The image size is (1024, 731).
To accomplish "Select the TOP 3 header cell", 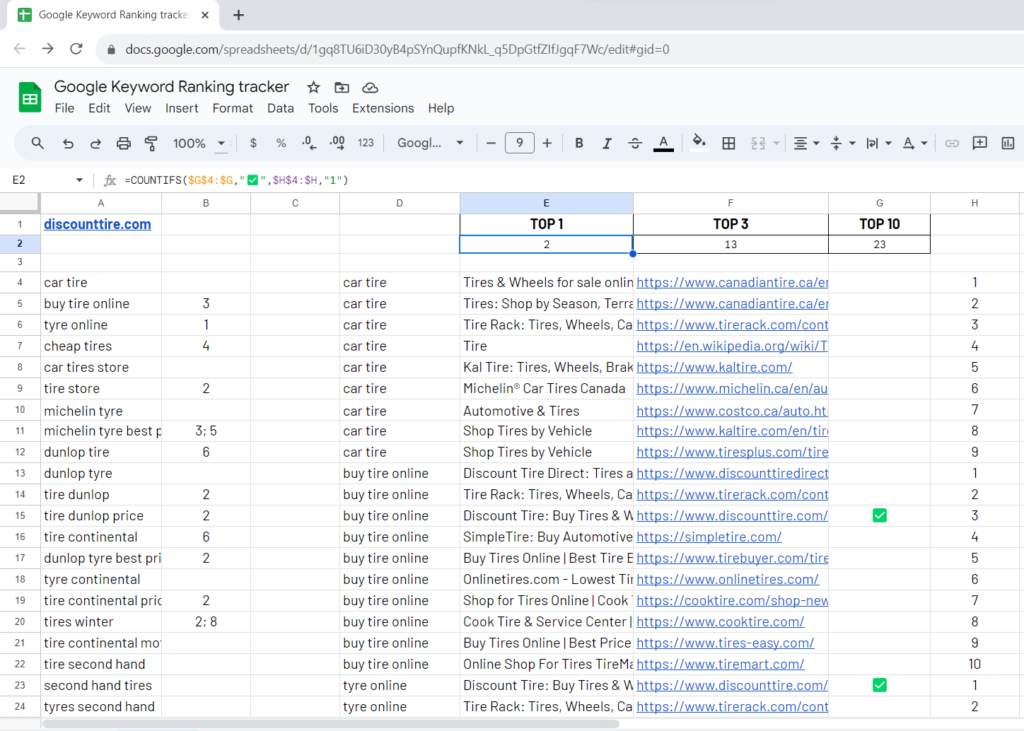I will [x=730, y=224].
